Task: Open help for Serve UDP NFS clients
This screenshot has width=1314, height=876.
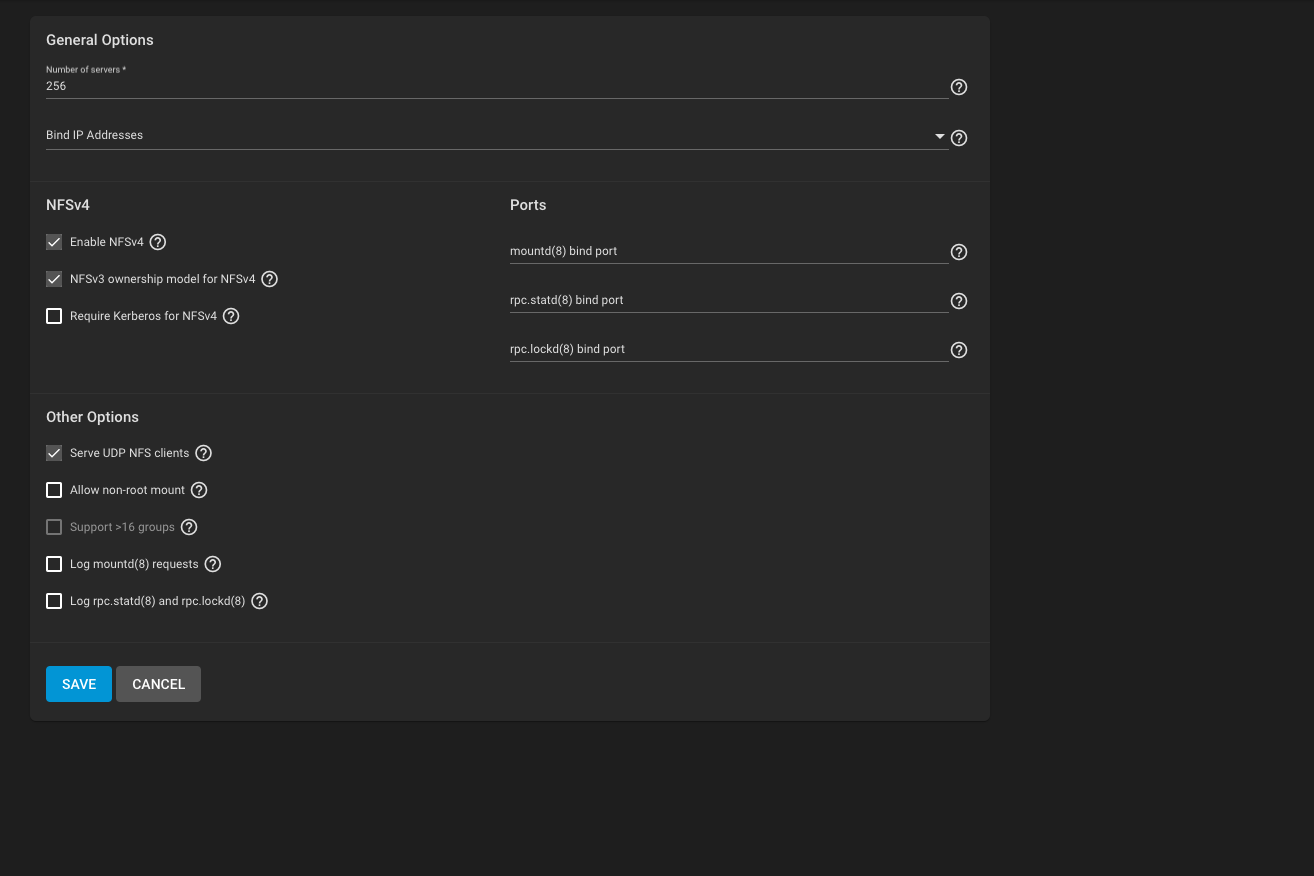Action: pos(203,453)
